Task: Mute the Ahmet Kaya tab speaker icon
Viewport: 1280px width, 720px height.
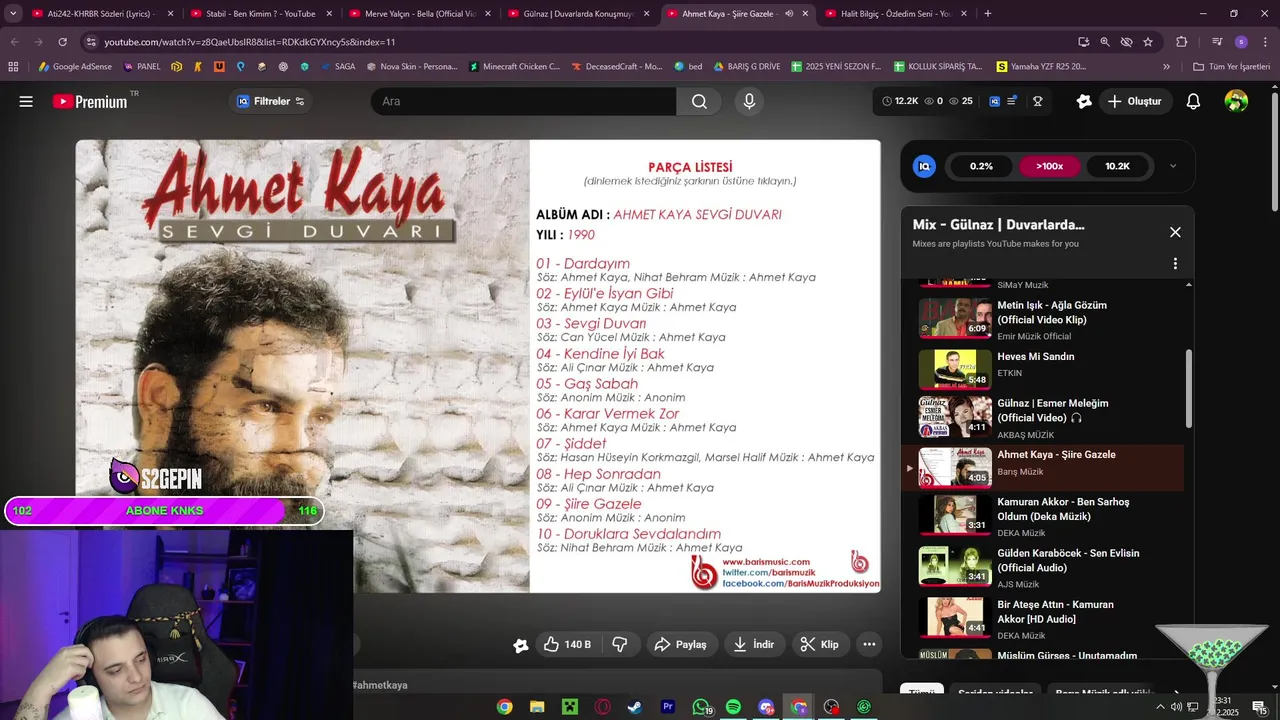Action: click(x=789, y=14)
